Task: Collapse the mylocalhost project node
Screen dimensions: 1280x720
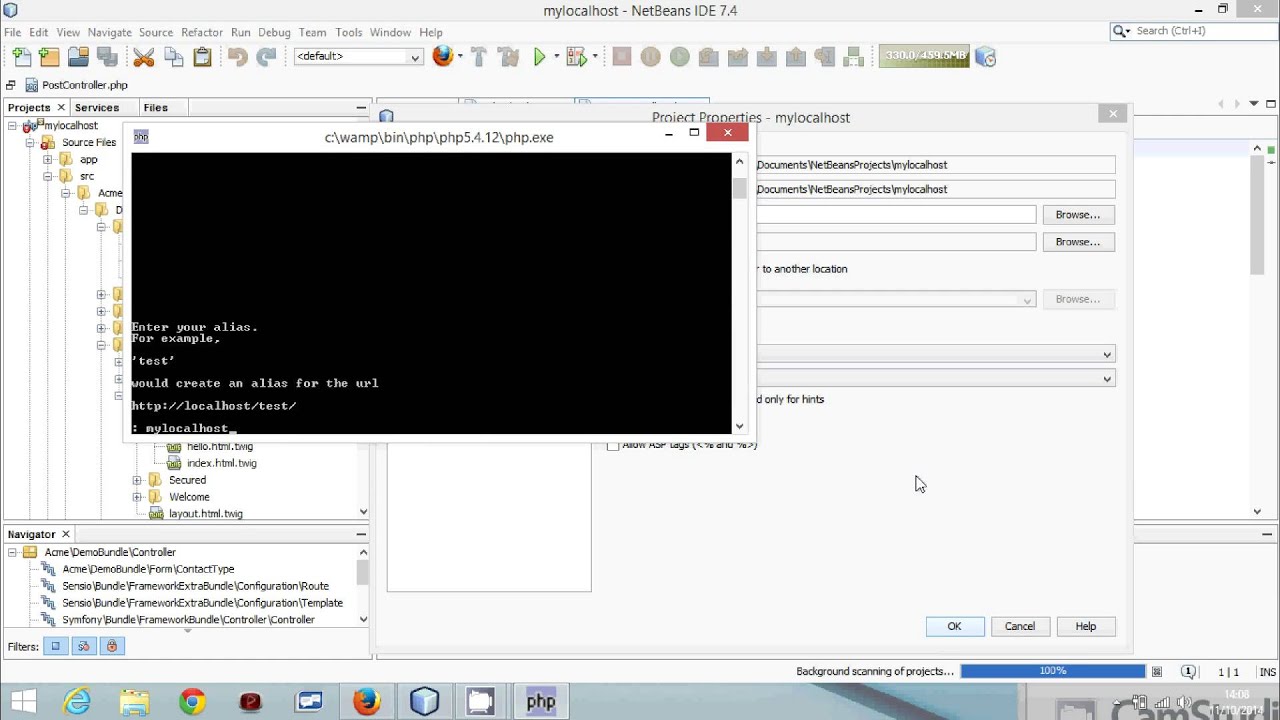Action: click(x=14, y=126)
